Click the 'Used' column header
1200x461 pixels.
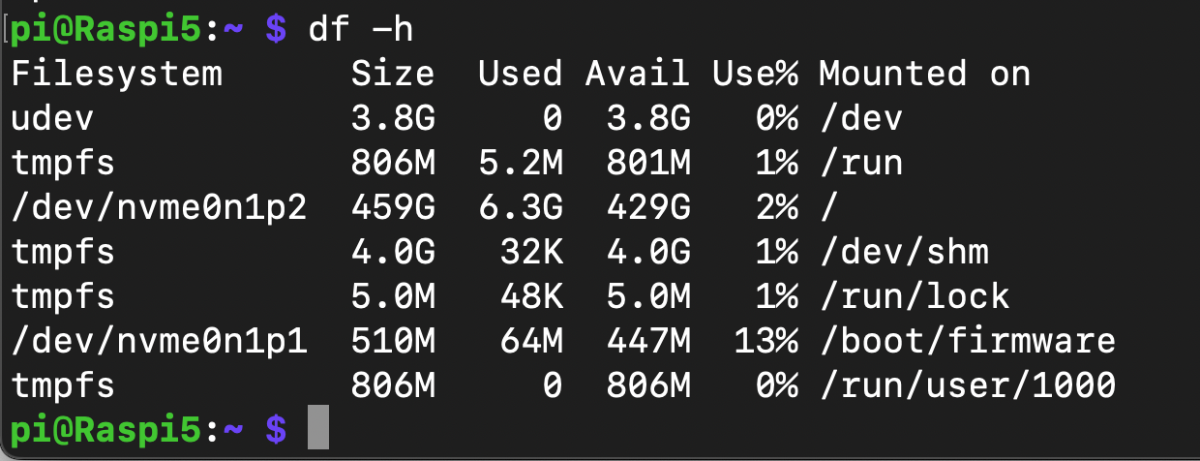click(521, 74)
